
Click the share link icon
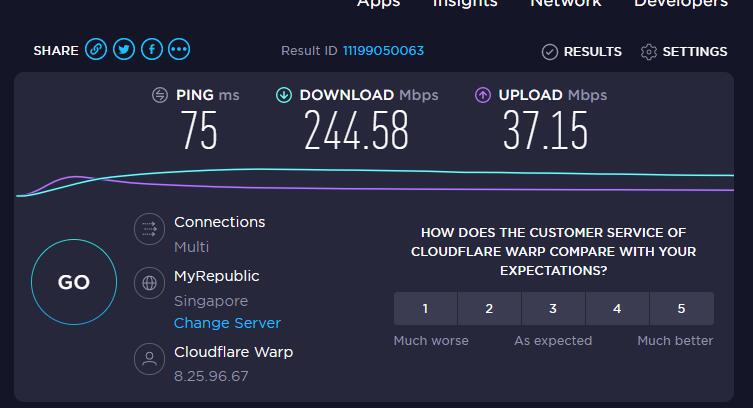[x=96, y=49]
